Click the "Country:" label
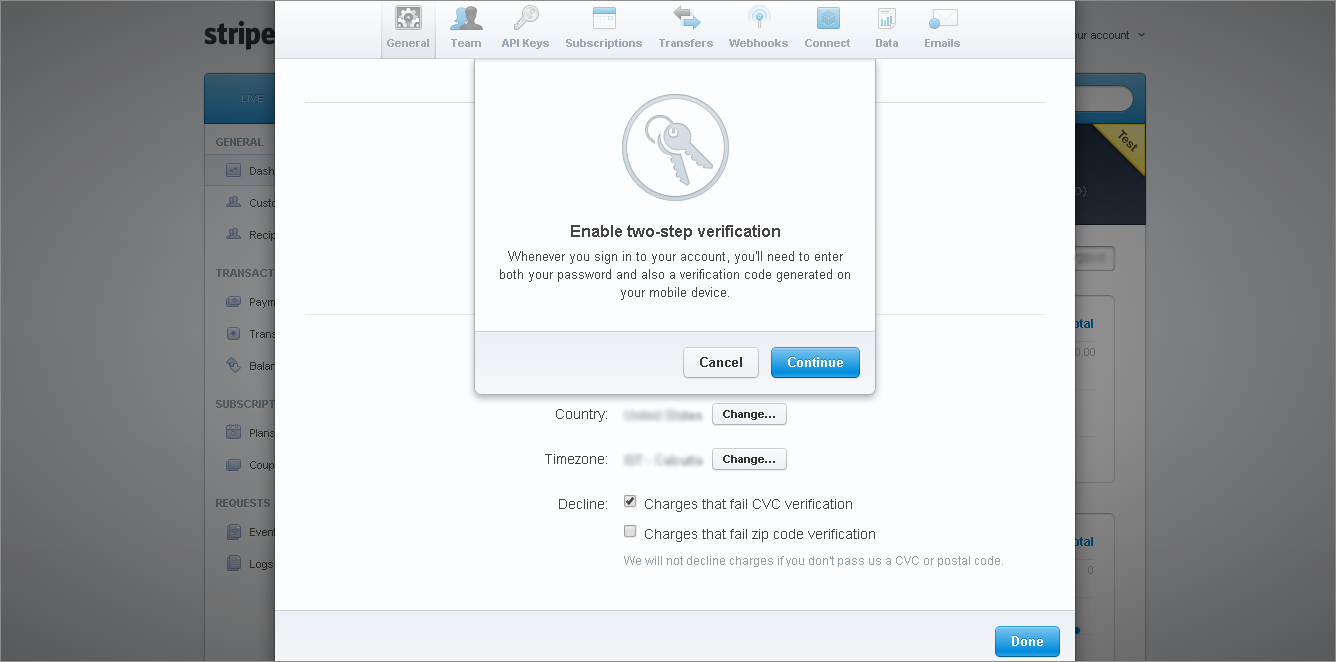 [581, 414]
